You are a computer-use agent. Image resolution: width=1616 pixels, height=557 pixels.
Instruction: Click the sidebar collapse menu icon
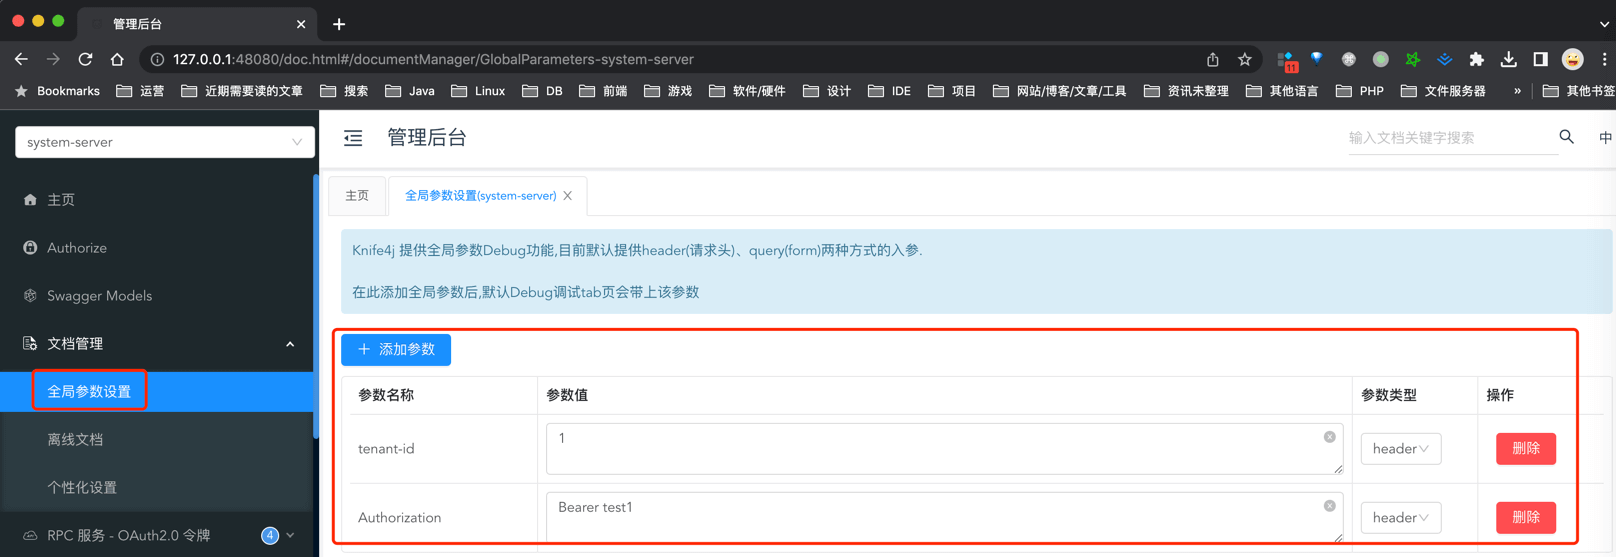[353, 138]
